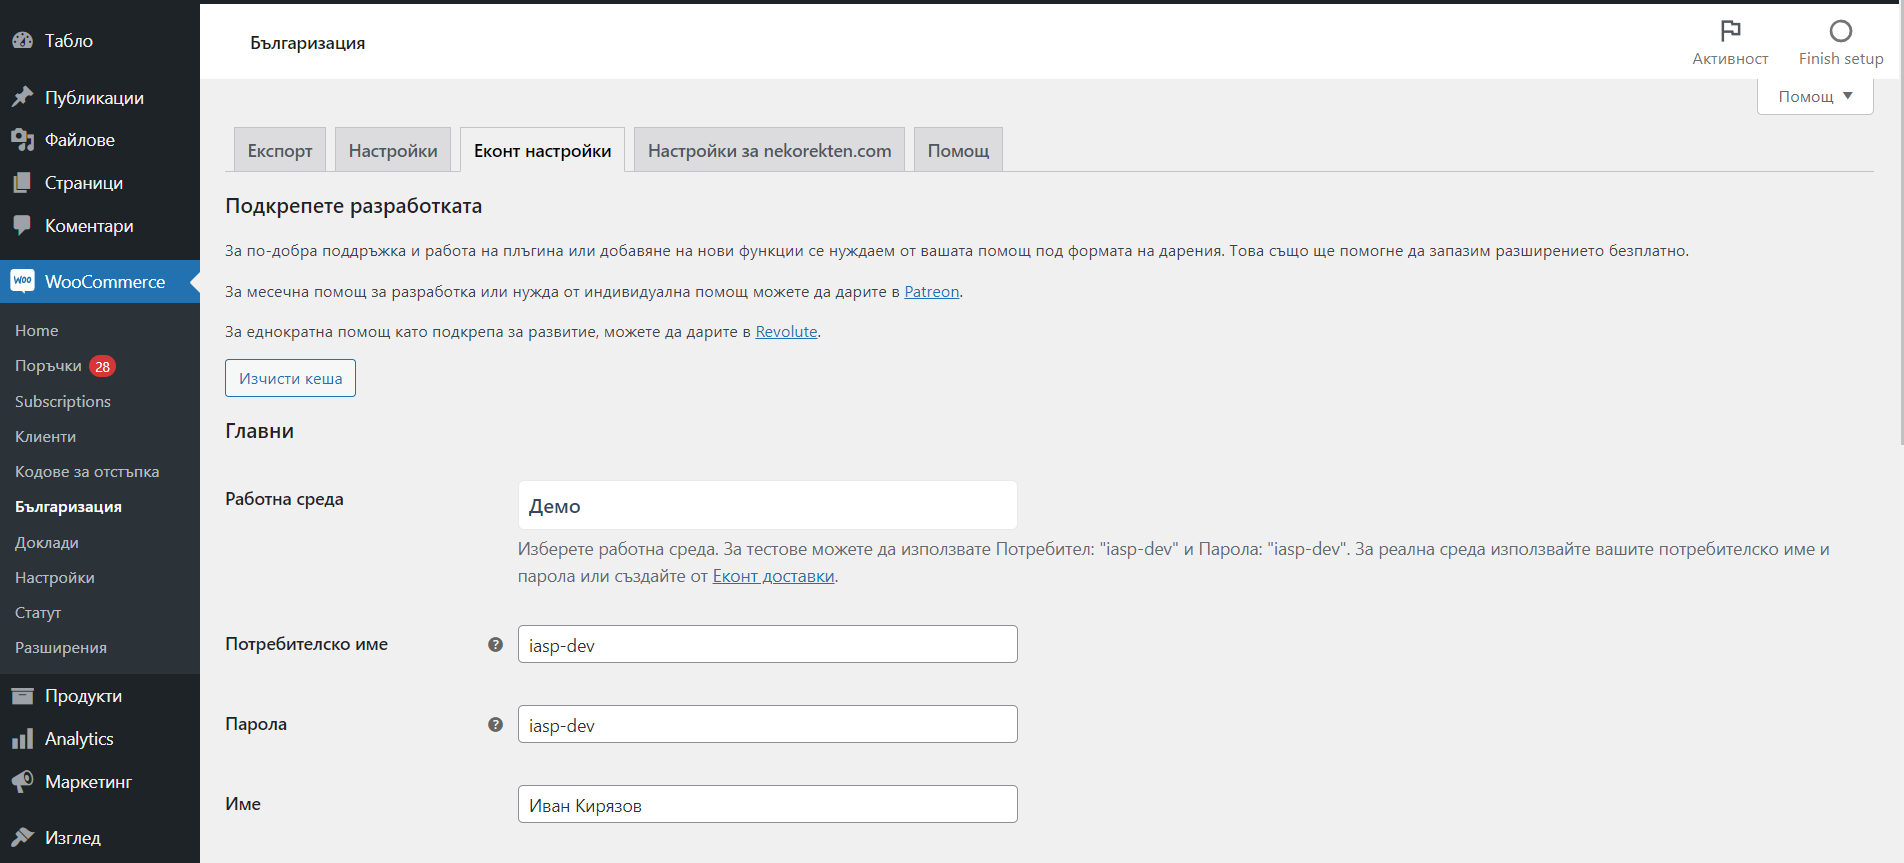
Task: Click the WooCommerce logo icon
Action: click(x=22, y=281)
